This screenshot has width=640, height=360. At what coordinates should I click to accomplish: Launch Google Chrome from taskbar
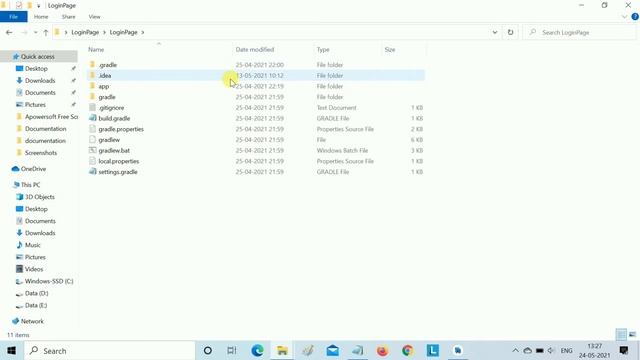(x=407, y=351)
